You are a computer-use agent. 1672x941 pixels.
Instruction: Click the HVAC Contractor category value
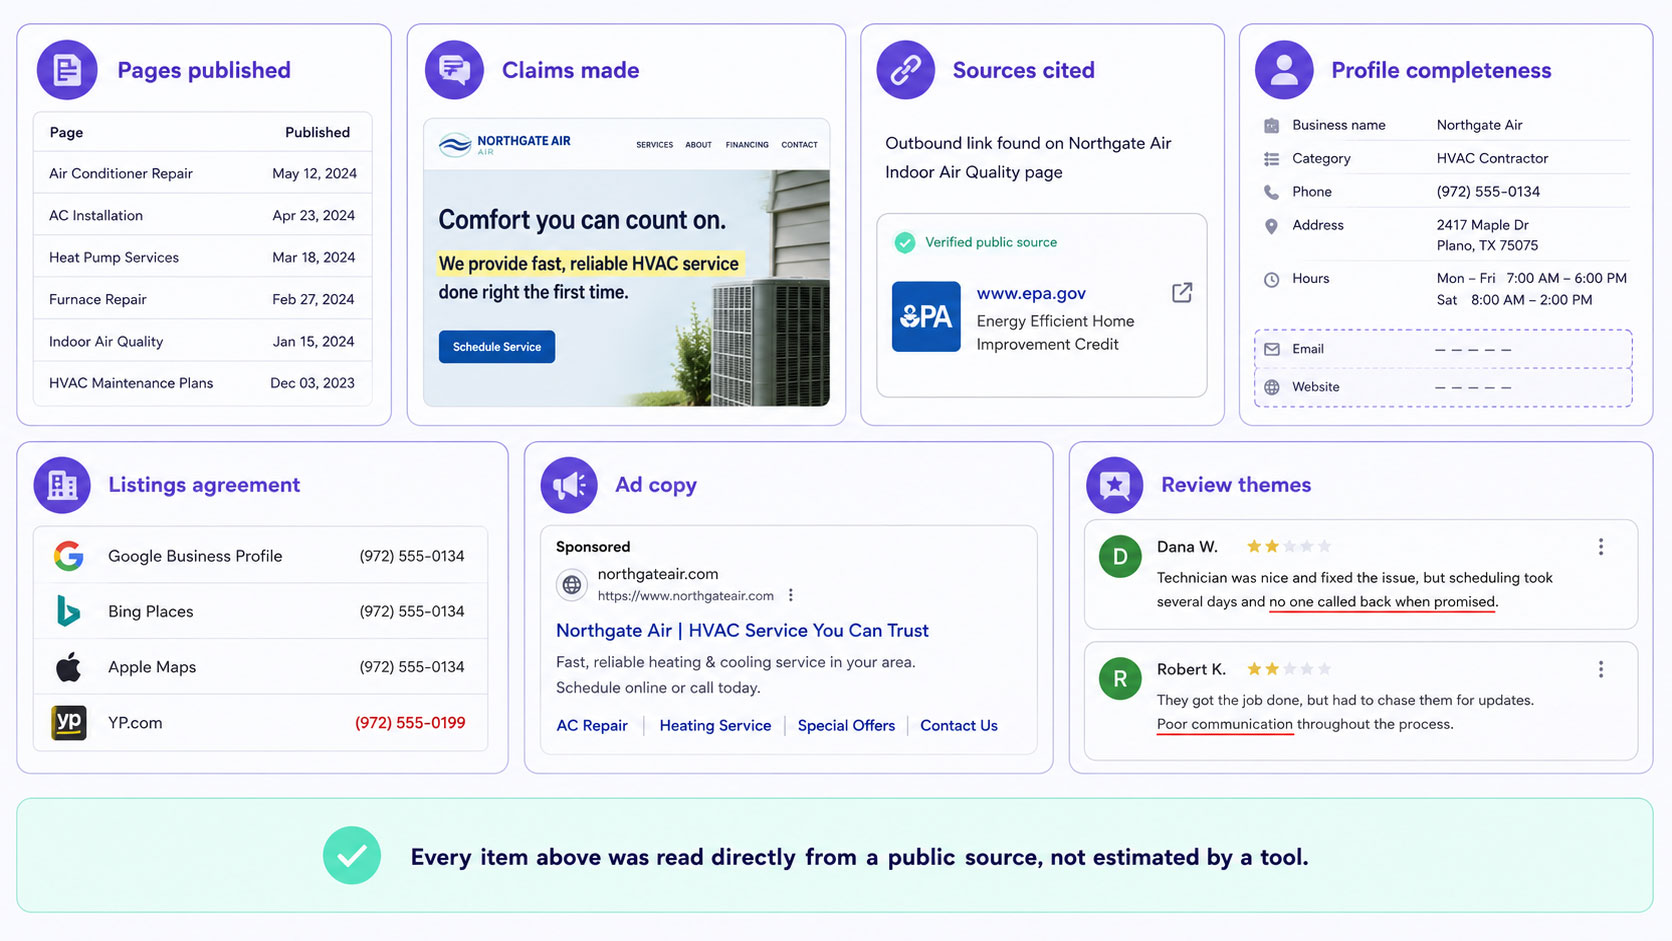(1492, 158)
